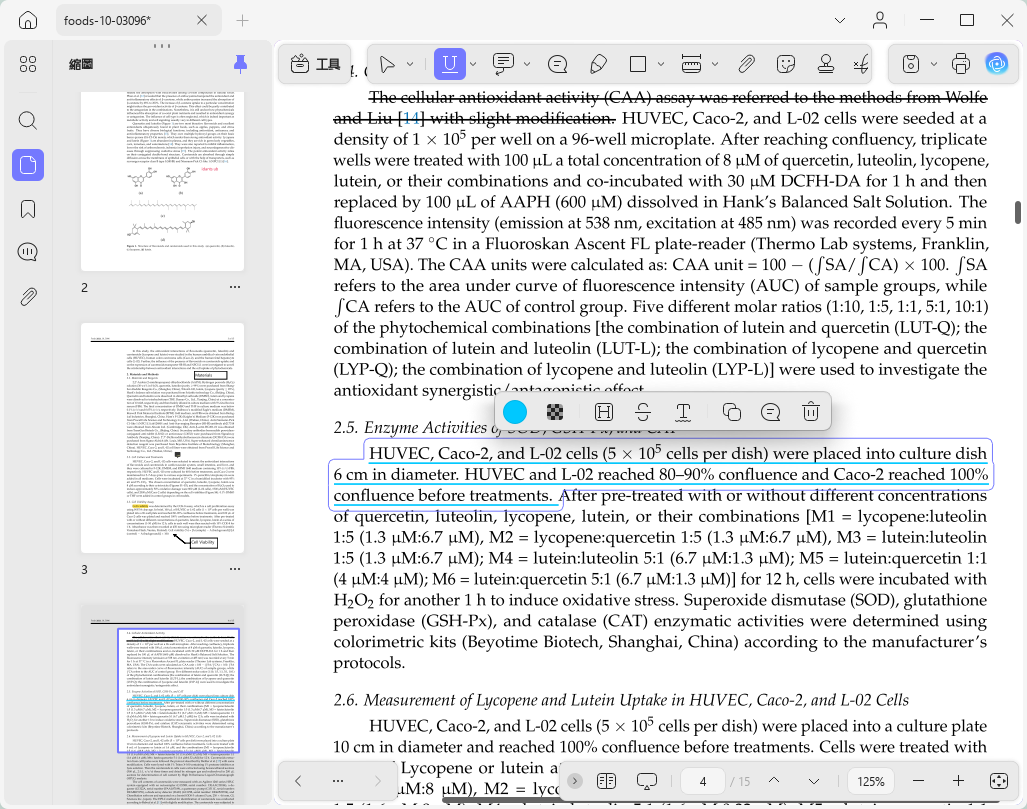Open the sticker tool in toolbar
1027x809 pixels.
pos(785,64)
